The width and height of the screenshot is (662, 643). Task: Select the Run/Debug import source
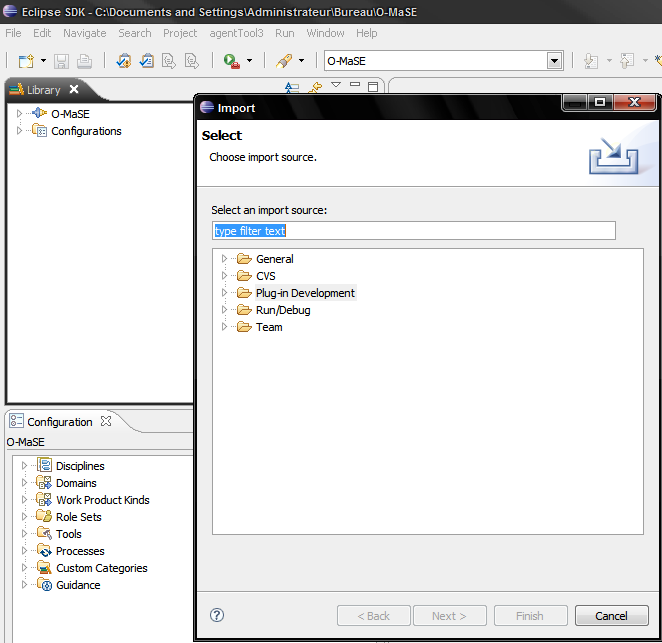(283, 310)
